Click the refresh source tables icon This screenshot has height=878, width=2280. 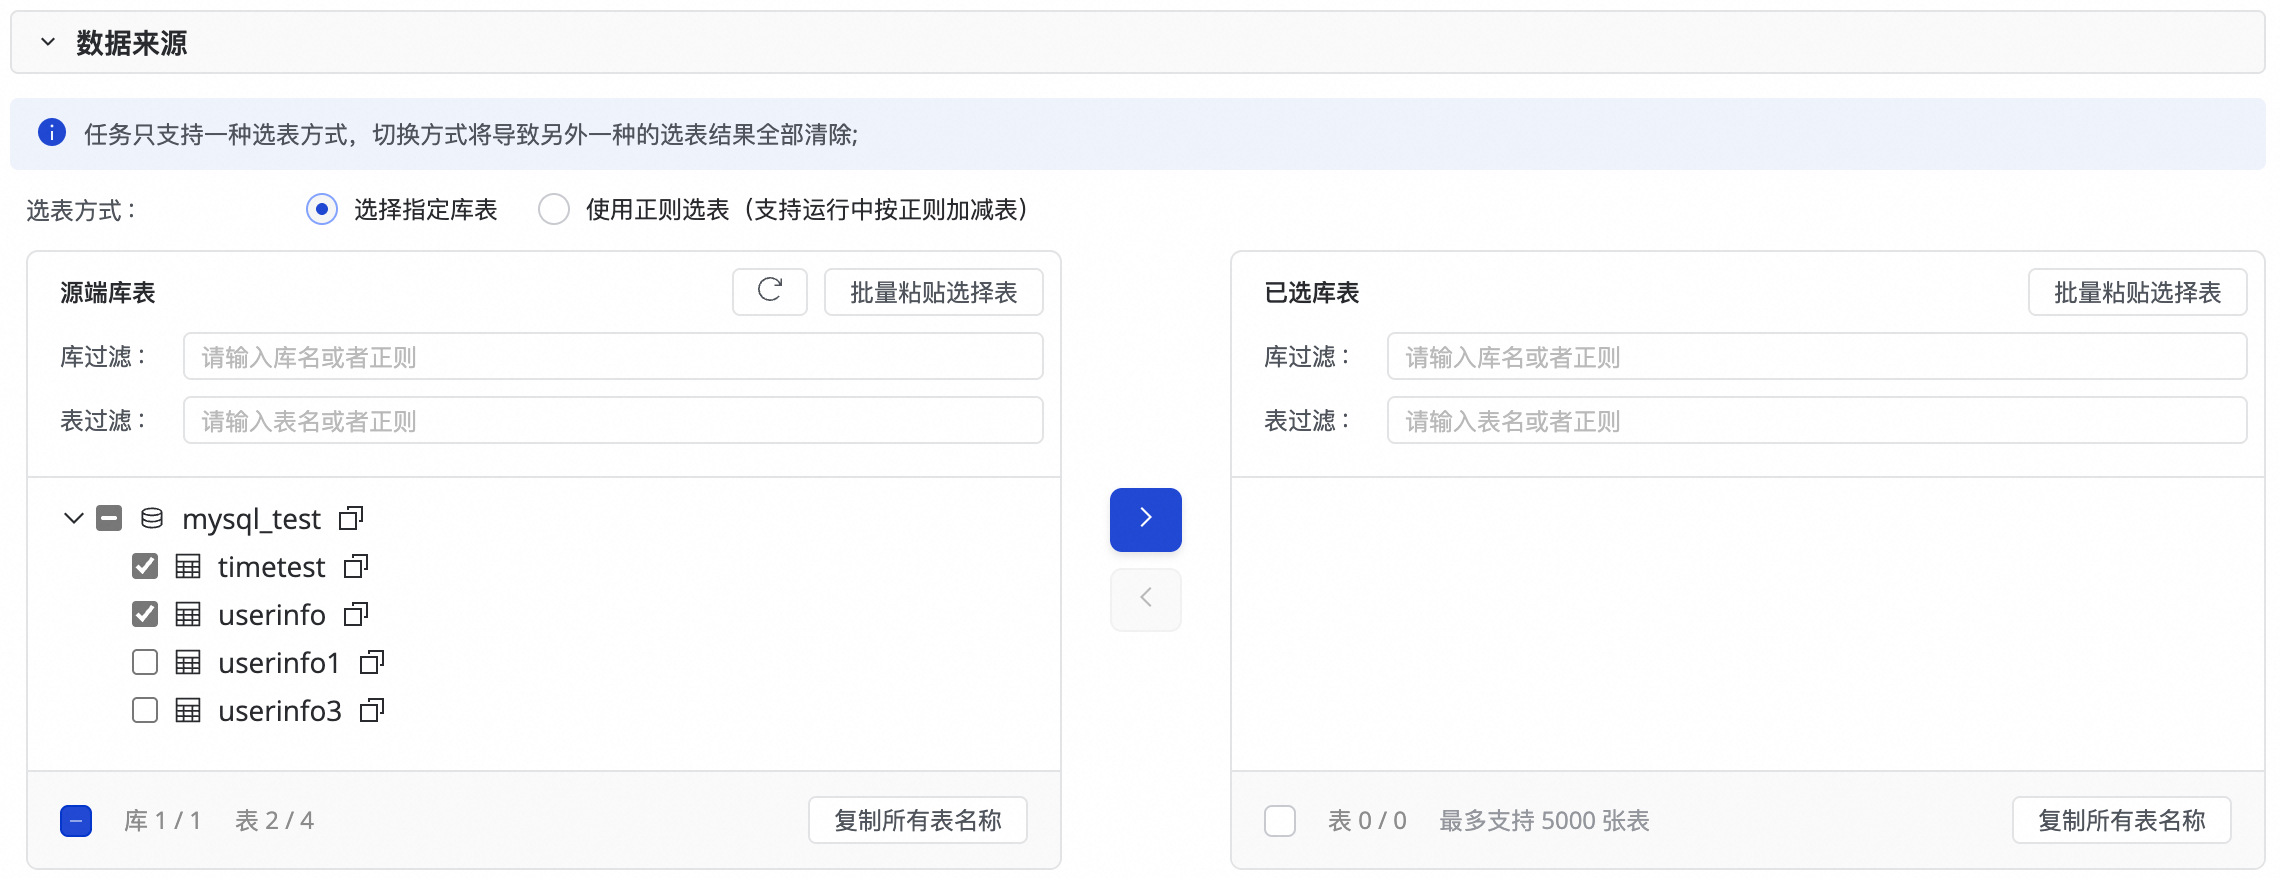769,291
